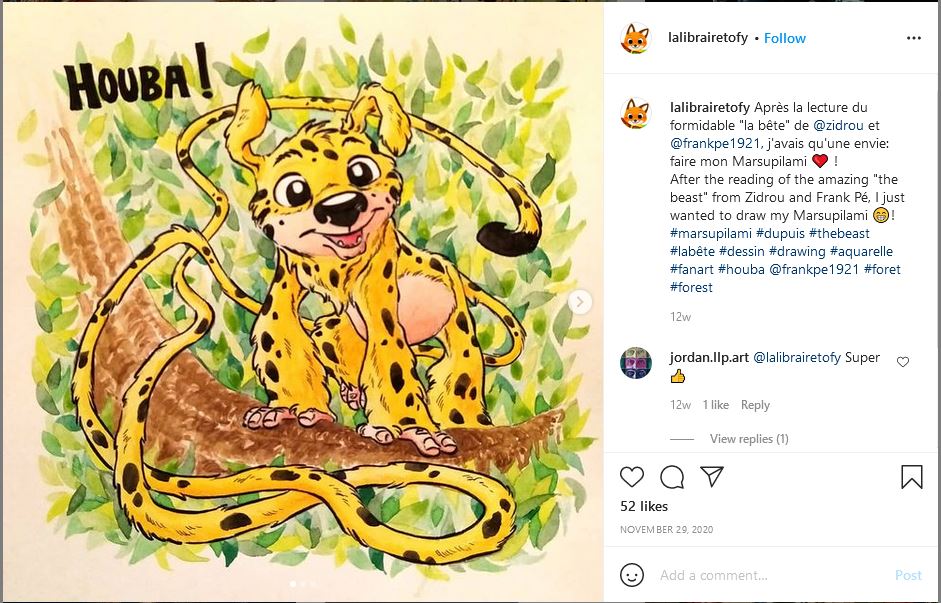Go to next image with arrow

578,301
